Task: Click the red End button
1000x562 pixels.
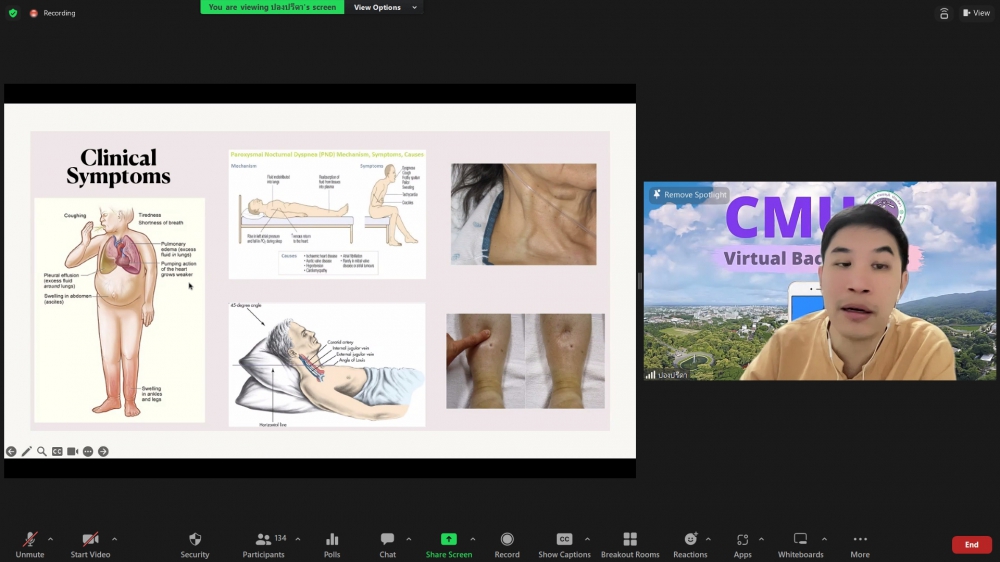Action: [x=971, y=545]
